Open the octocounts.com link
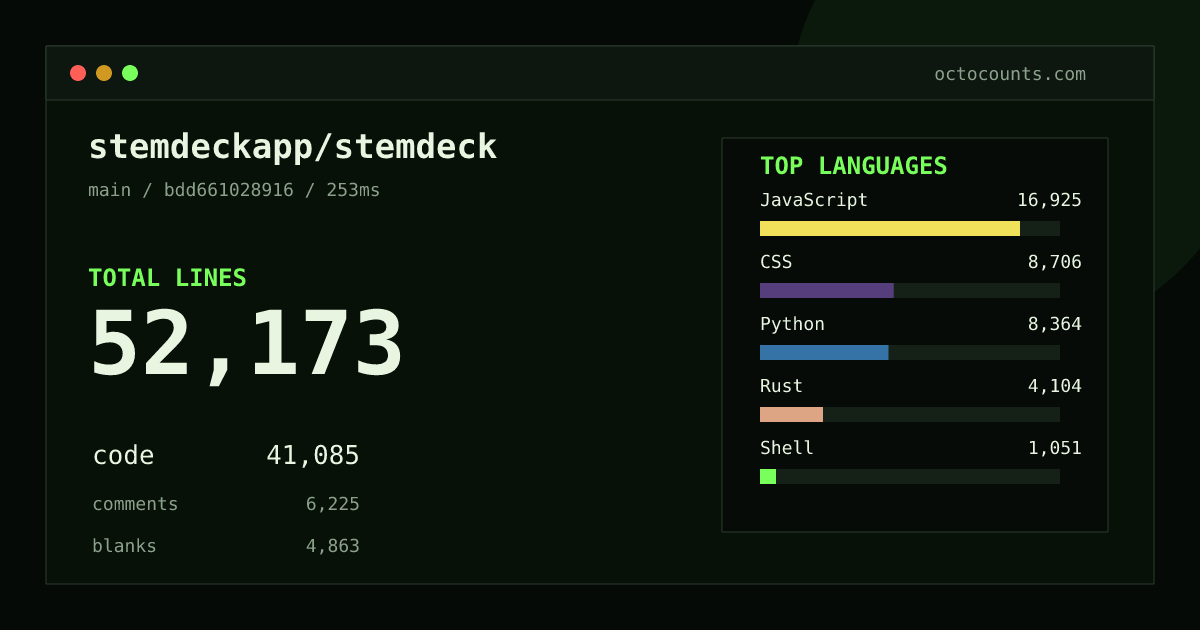This screenshot has width=1200, height=630. click(x=1010, y=74)
